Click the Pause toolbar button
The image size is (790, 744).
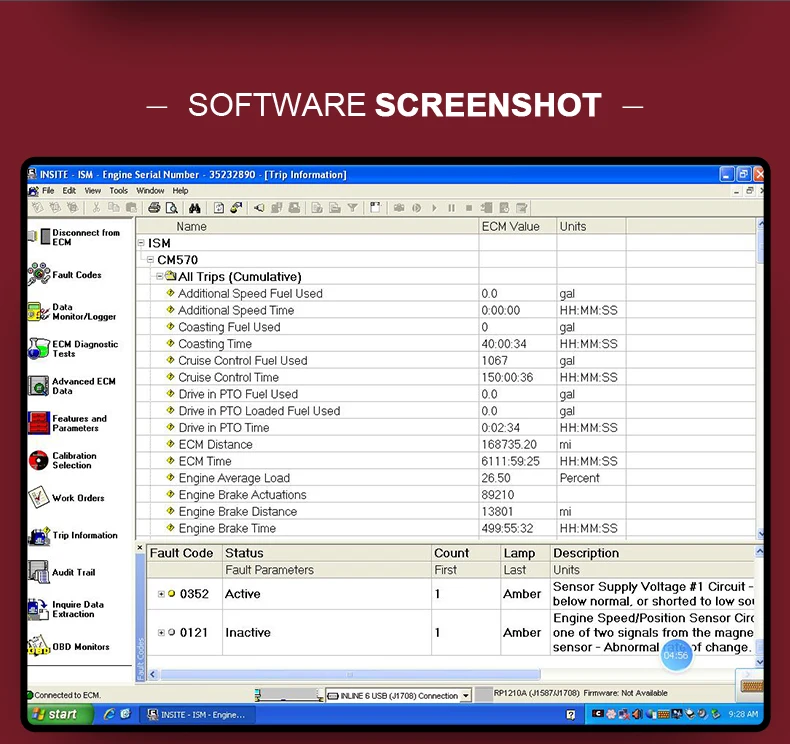451,208
